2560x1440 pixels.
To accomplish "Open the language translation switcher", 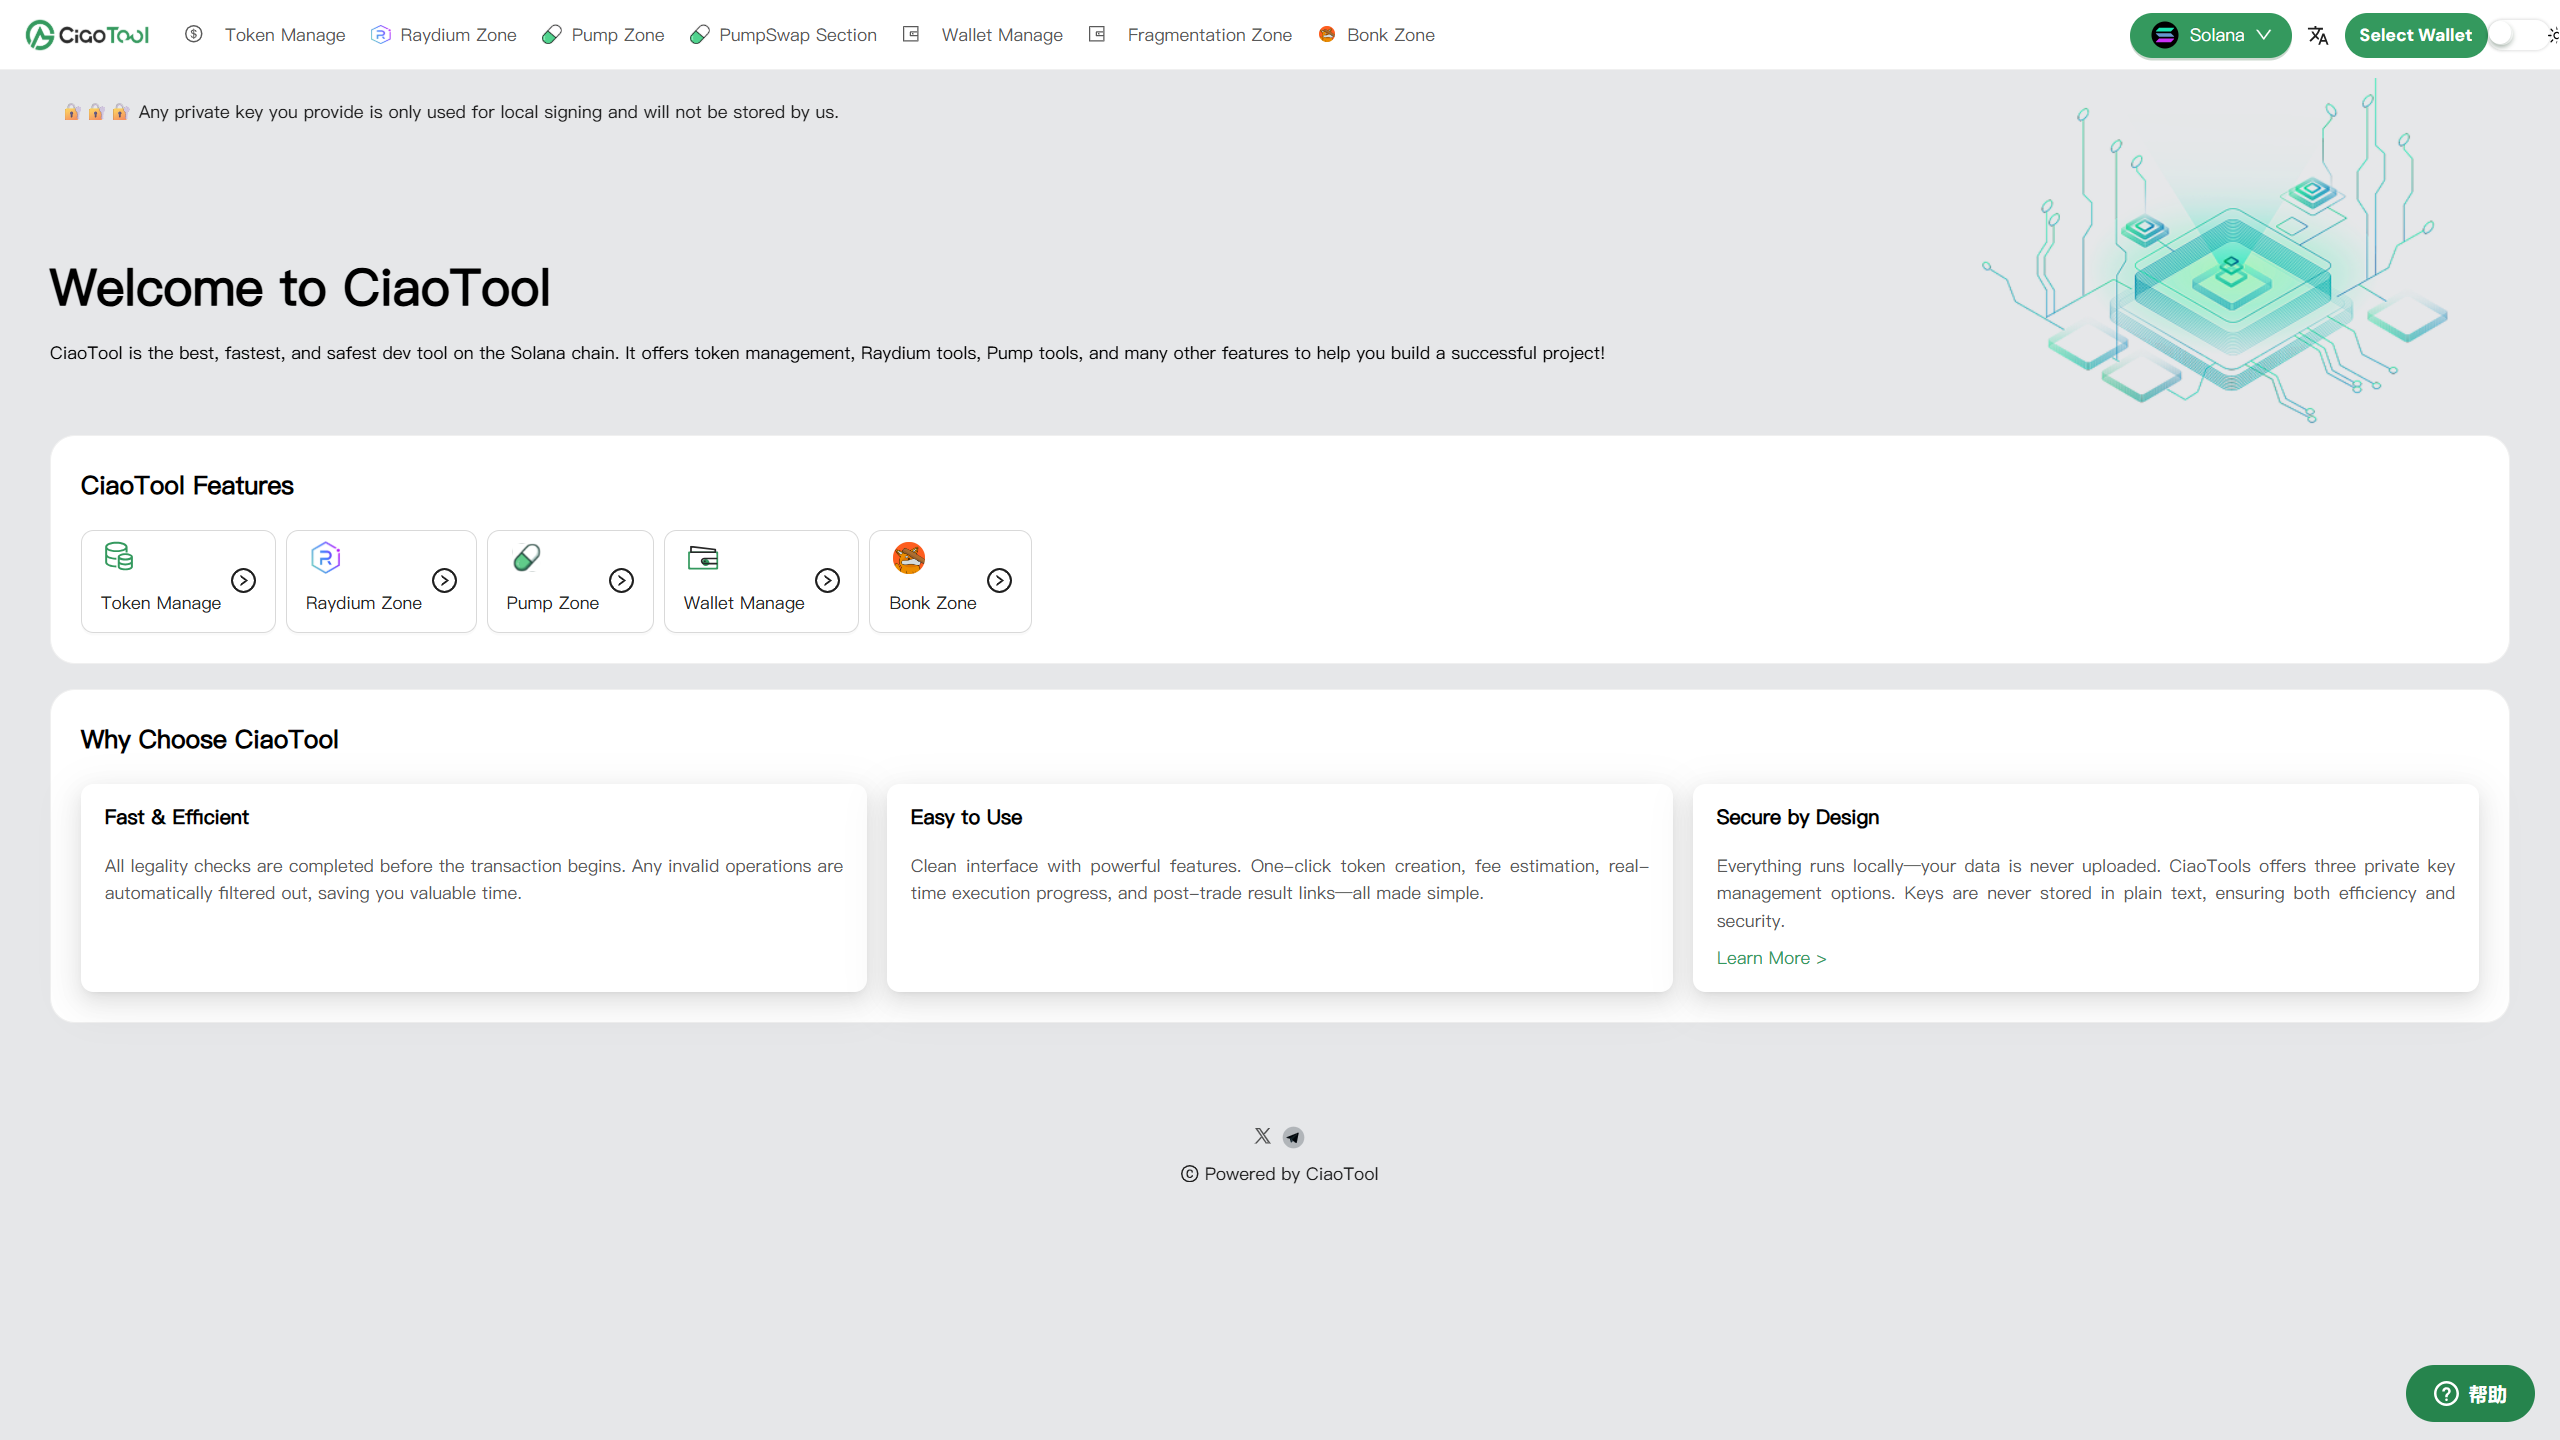I will [x=2318, y=35].
